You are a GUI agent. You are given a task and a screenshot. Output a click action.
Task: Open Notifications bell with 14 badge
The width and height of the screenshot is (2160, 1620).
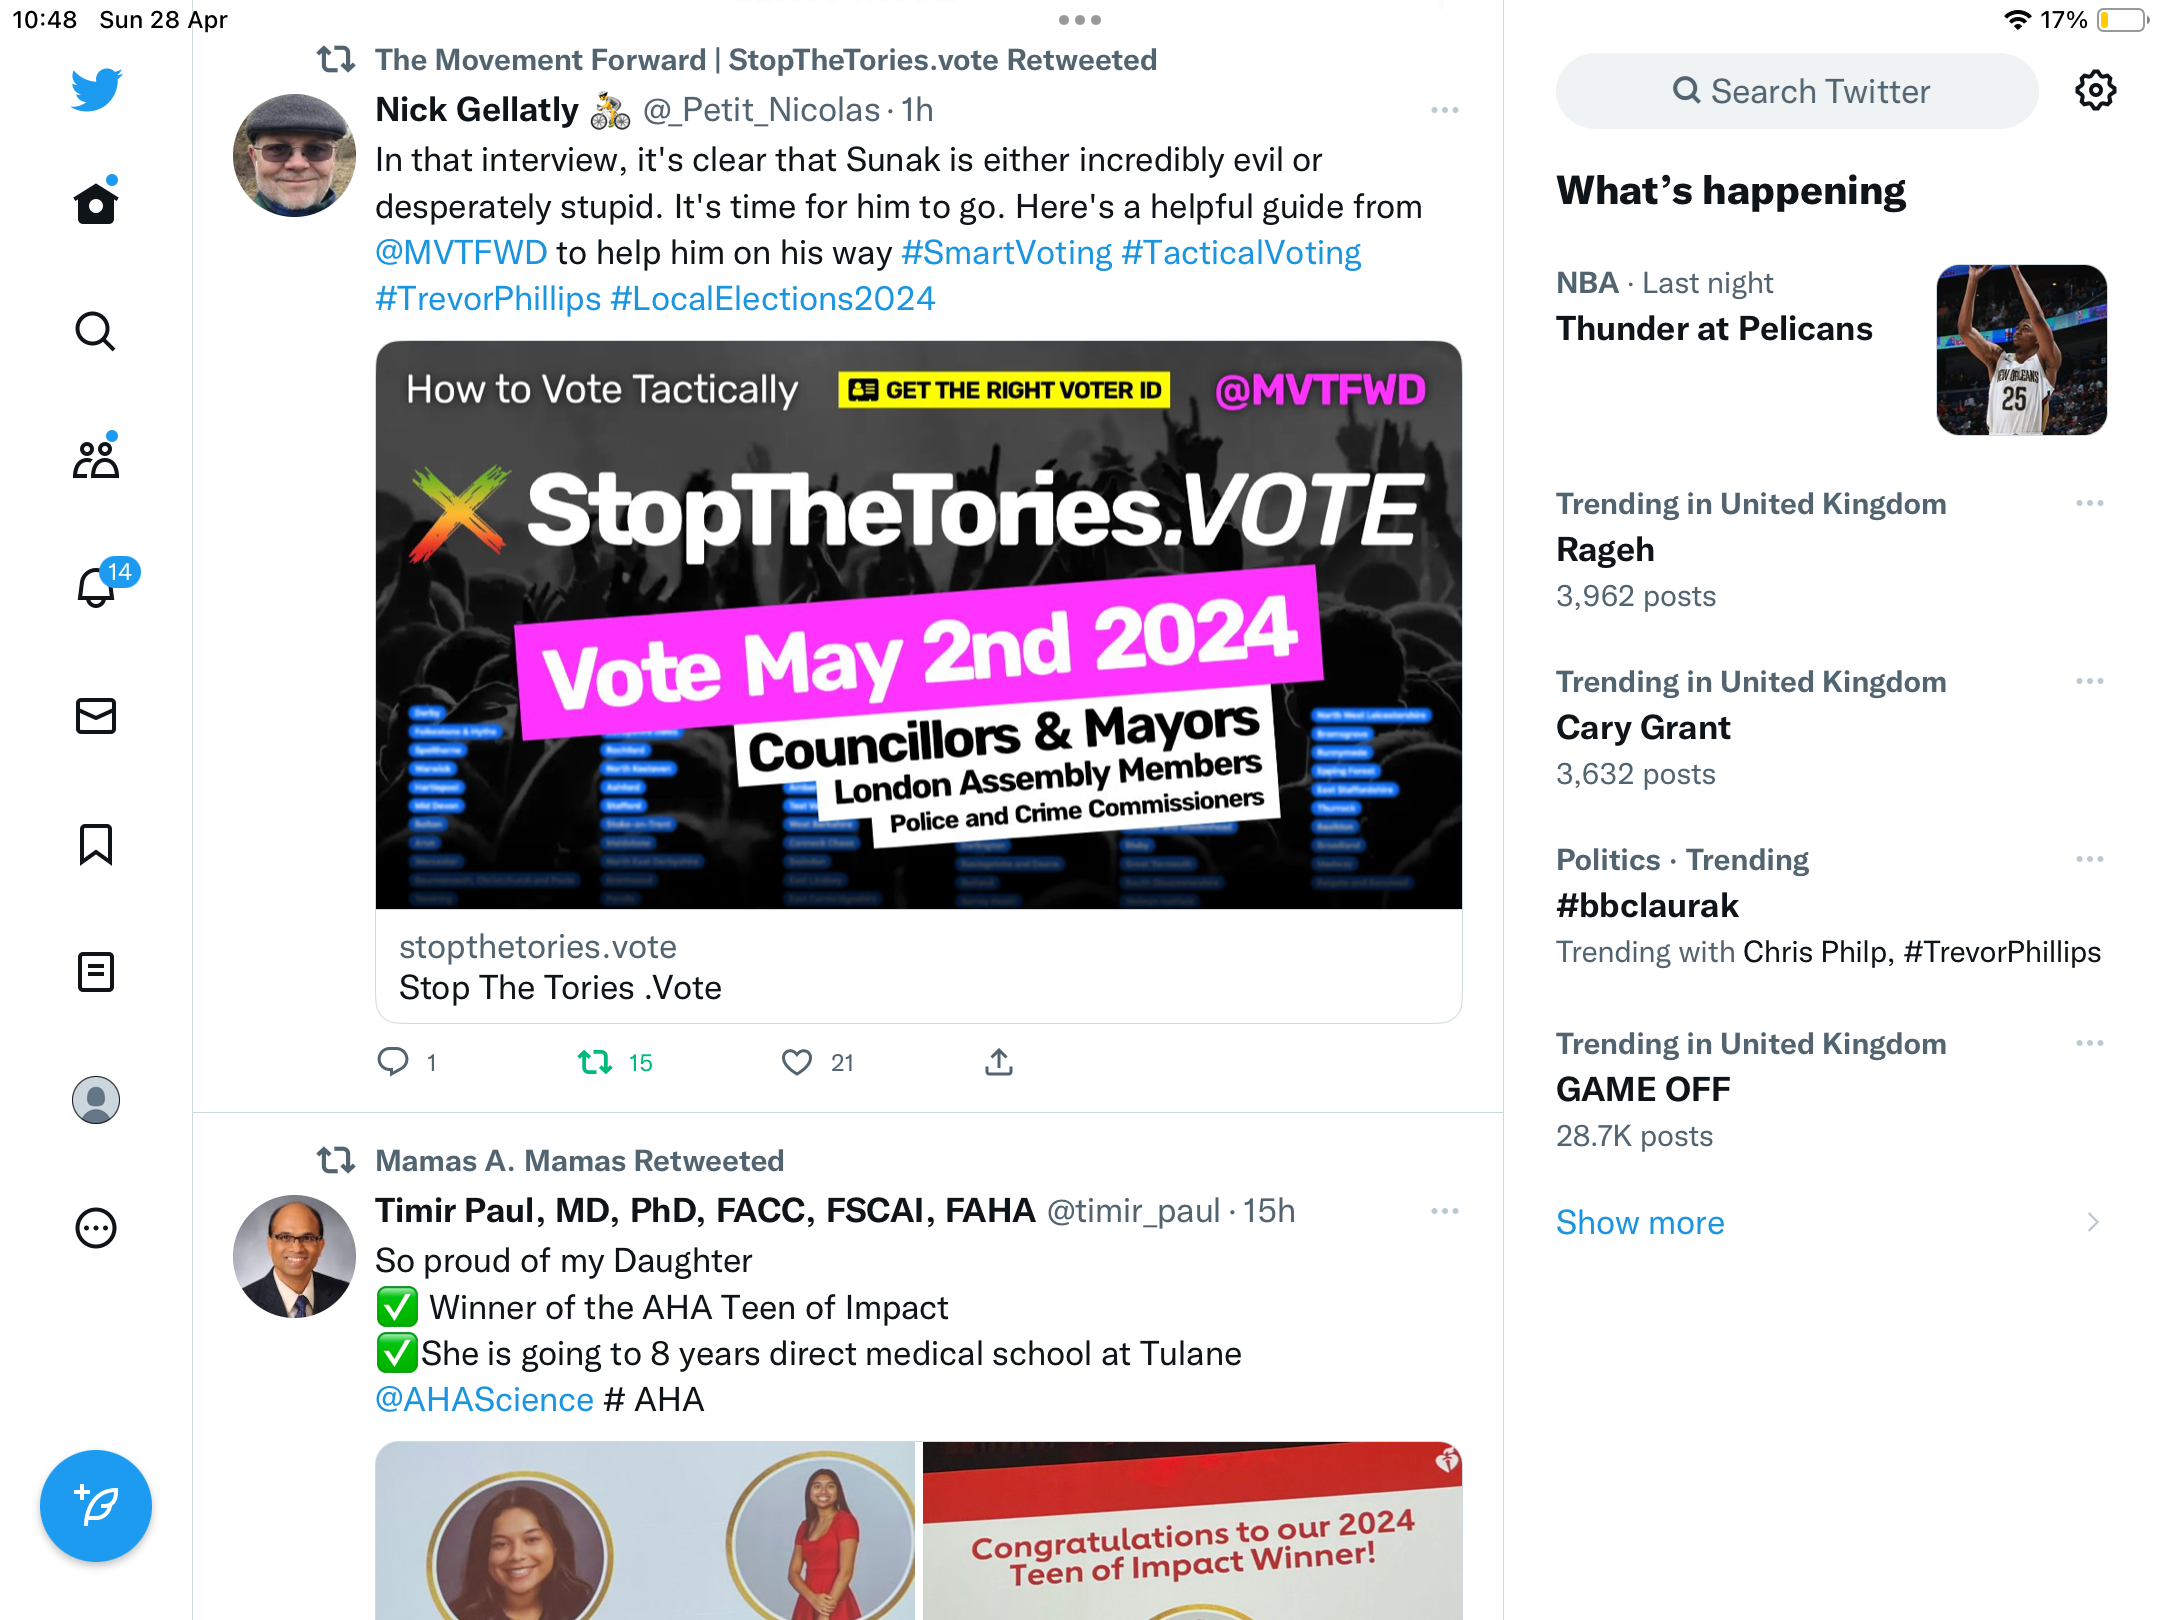(x=96, y=586)
